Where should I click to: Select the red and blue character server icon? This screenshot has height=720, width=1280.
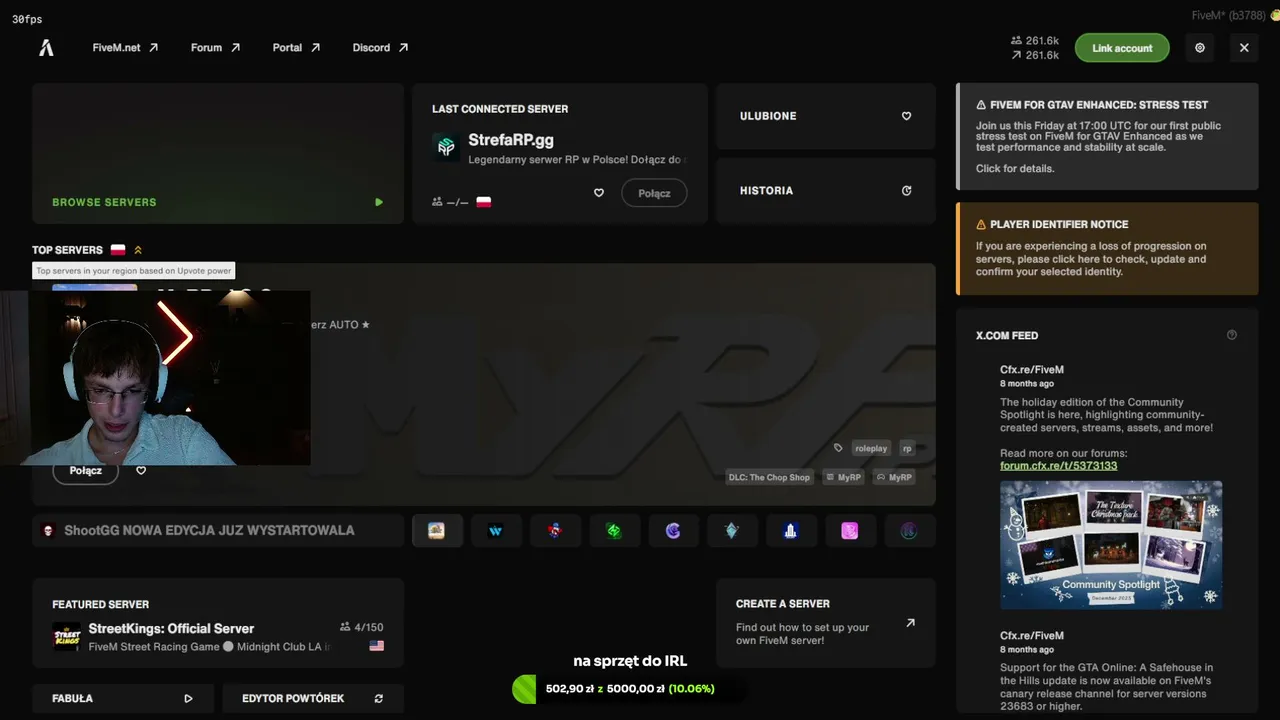[555, 531]
